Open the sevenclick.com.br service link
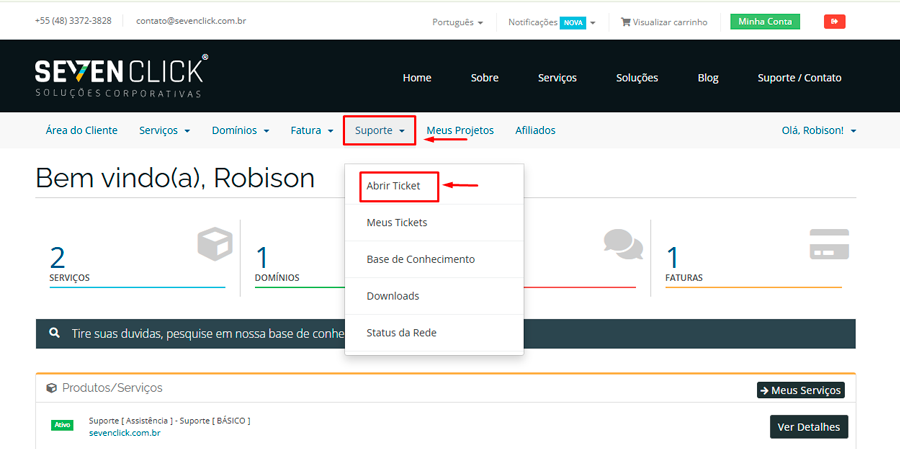The image size is (900, 449). (124, 433)
